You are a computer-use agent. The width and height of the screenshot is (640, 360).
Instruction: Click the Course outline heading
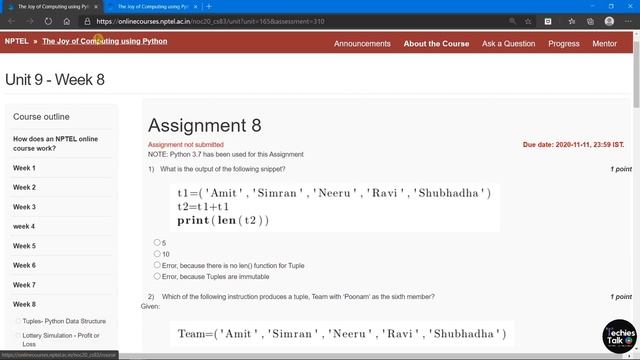(41, 117)
